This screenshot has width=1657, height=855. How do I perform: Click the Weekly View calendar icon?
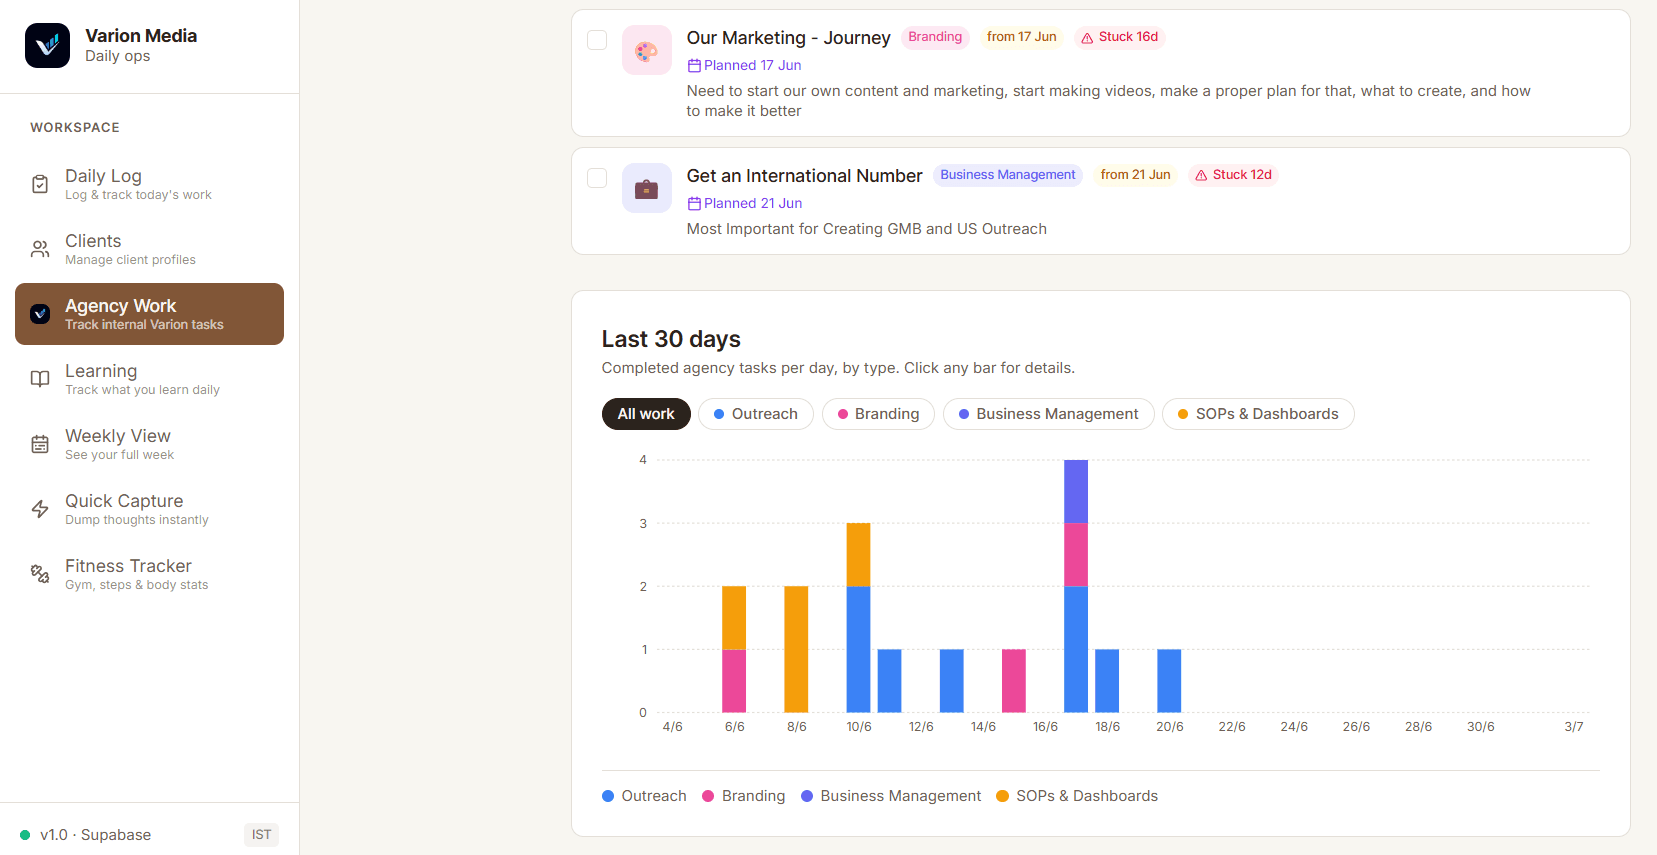[40, 444]
